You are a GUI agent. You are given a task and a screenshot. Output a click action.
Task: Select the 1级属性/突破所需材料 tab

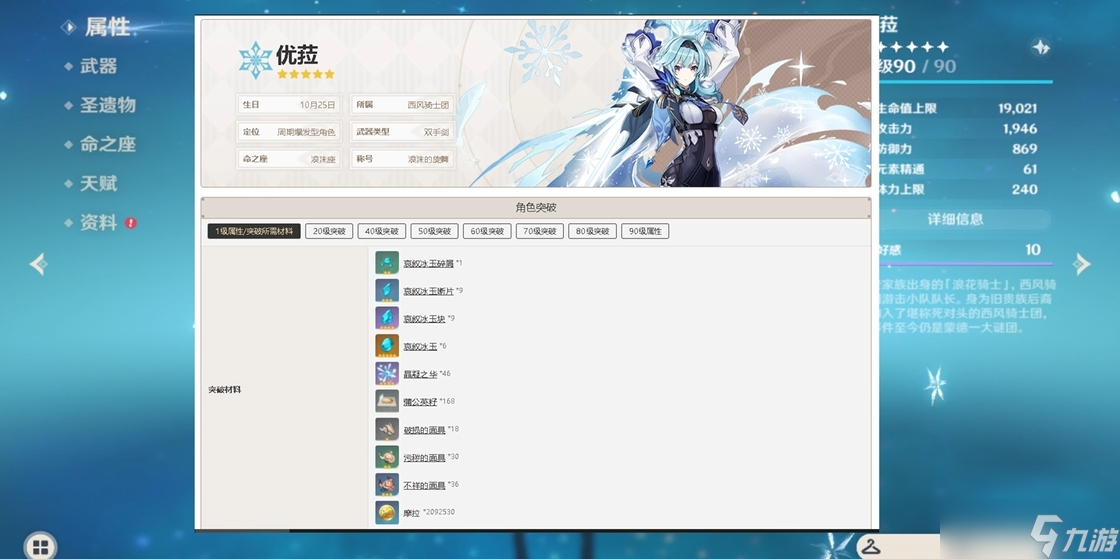(x=254, y=231)
